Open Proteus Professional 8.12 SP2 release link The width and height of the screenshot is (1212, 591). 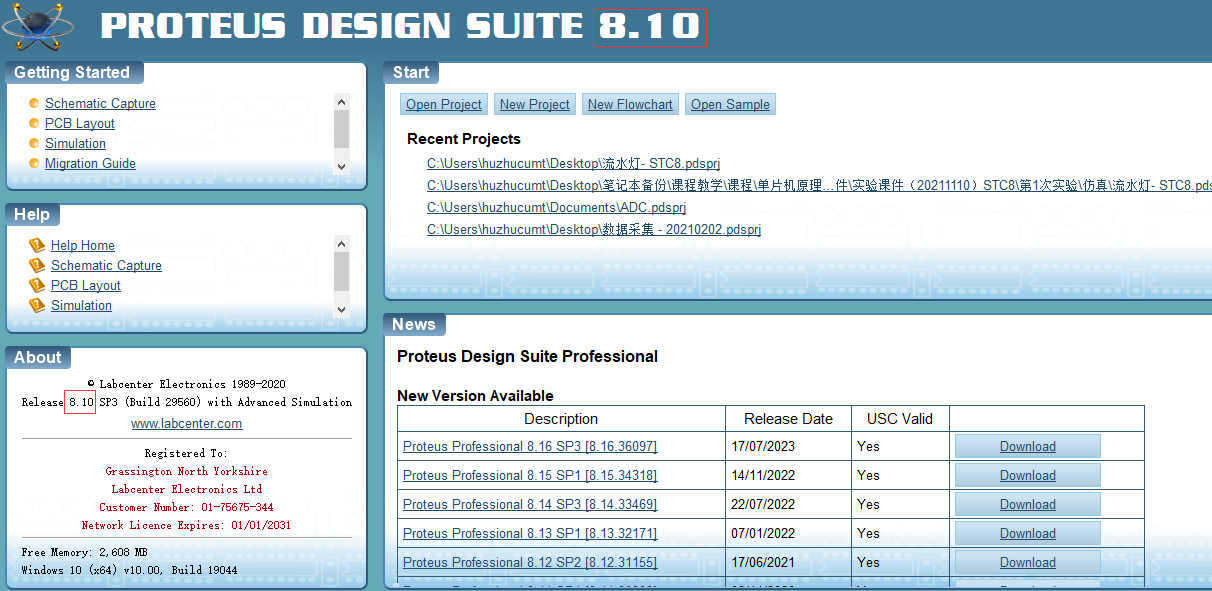(530, 562)
